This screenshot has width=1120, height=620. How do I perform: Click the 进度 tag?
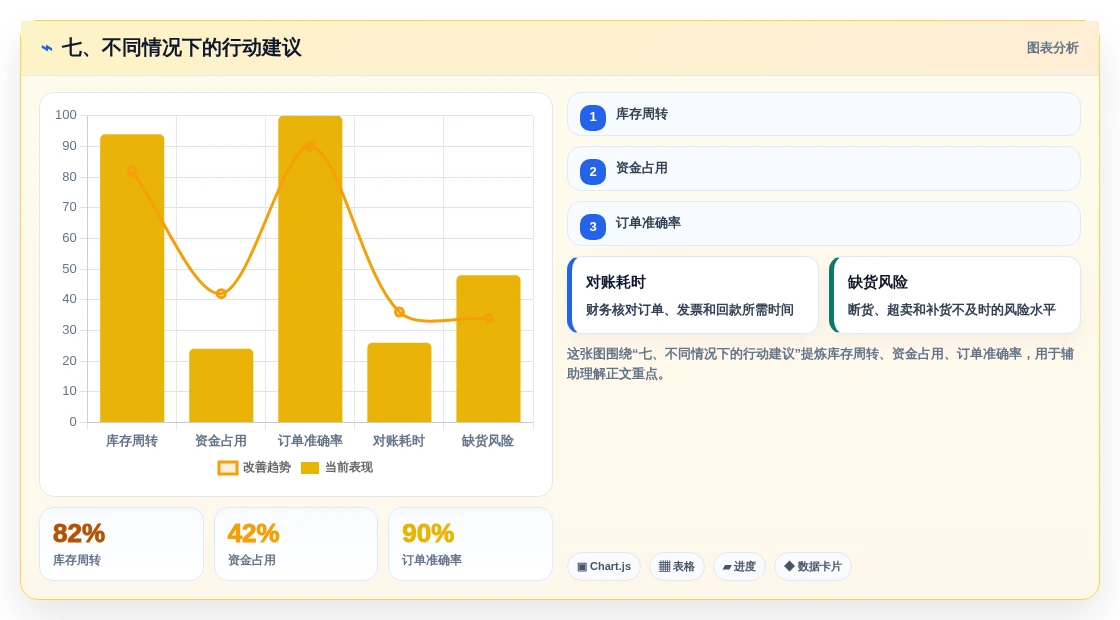click(x=739, y=566)
